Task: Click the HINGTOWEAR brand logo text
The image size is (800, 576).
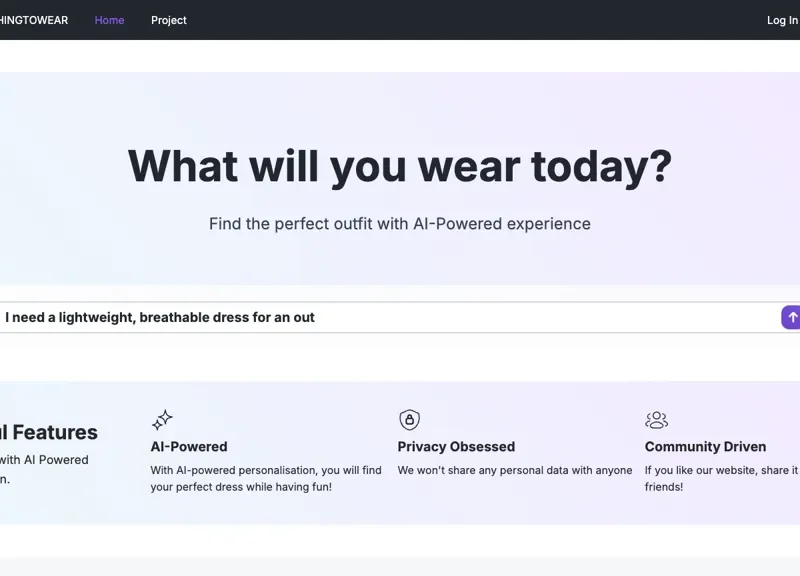Action: tap(34, 20)
